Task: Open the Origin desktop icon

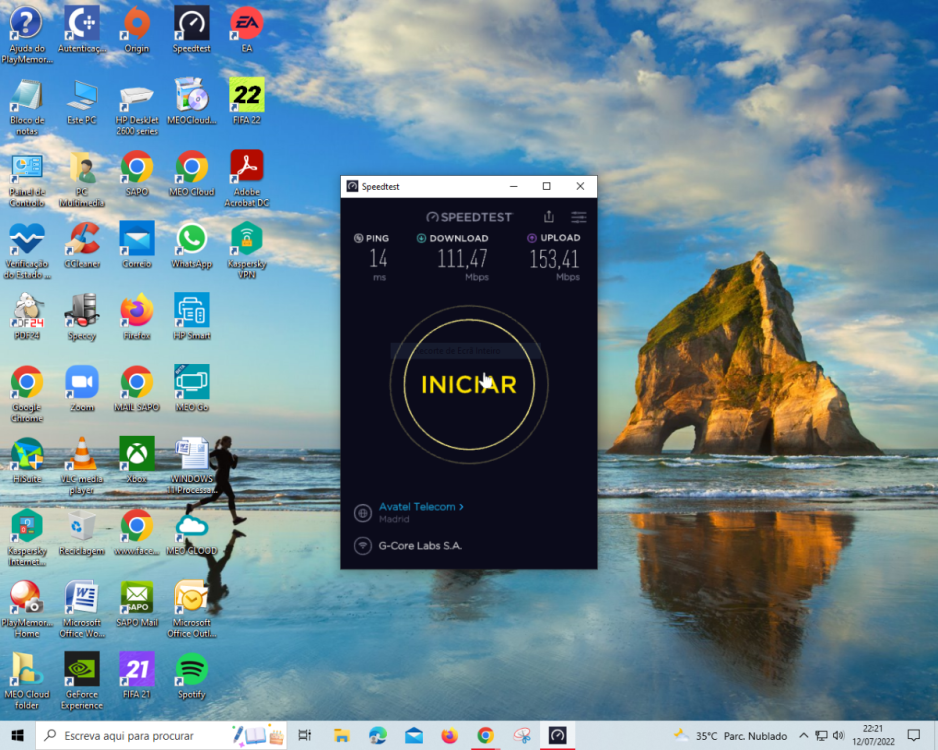Action: click(x=136, y=30)
